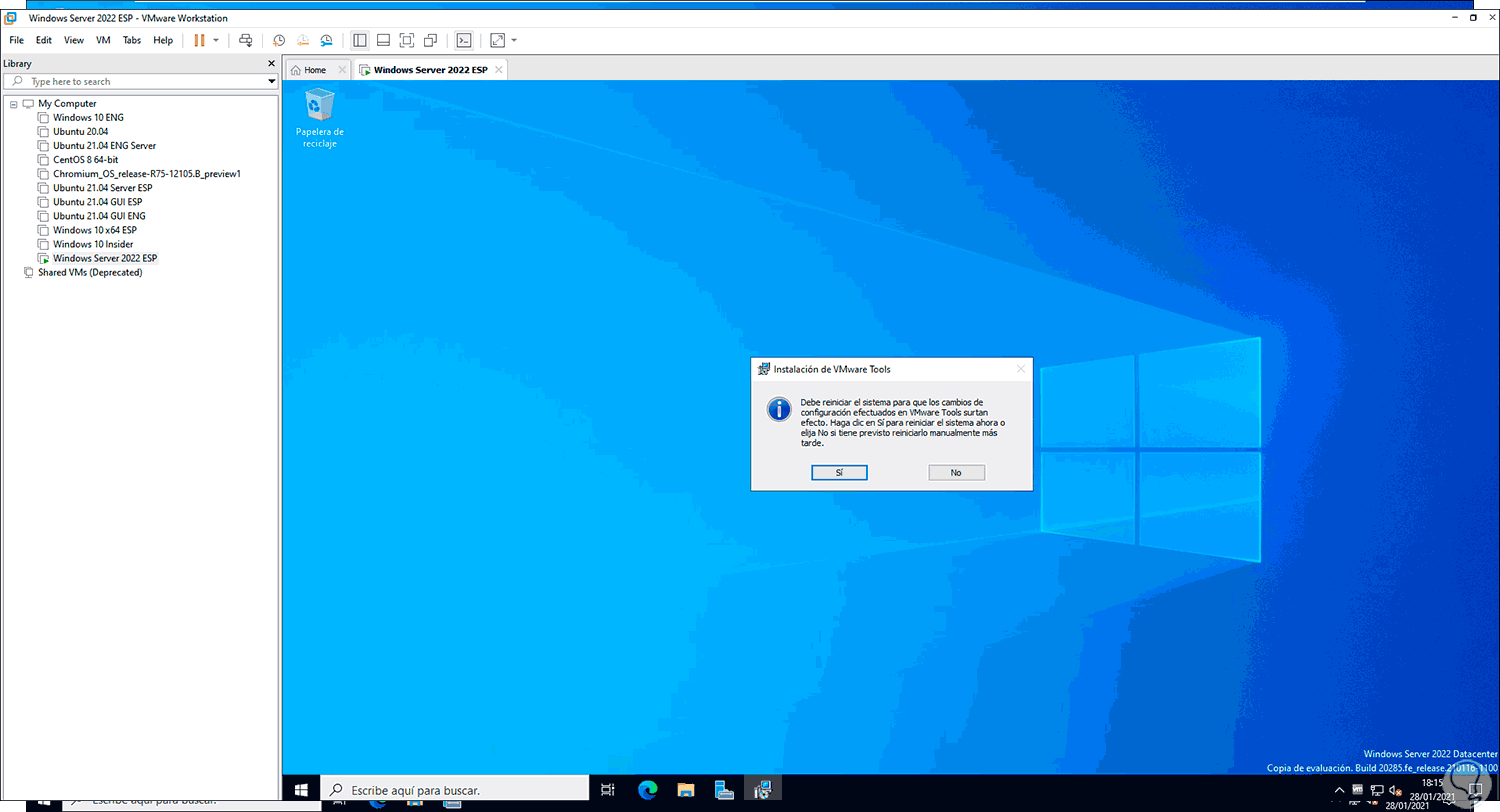Select Ubuntu 21.04 GUI ESP in library
The height and width of the screenshot is (812, 1500).
click(97, 202)
